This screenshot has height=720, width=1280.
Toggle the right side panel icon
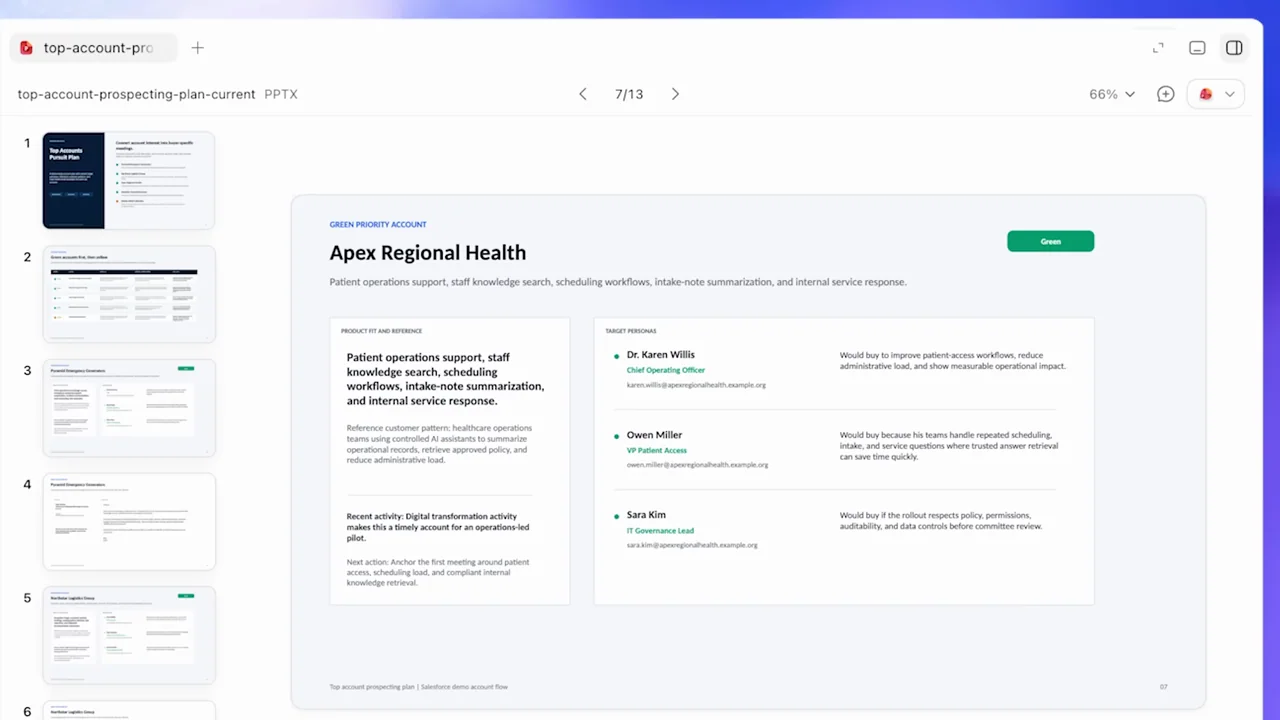click(1234, 48)
